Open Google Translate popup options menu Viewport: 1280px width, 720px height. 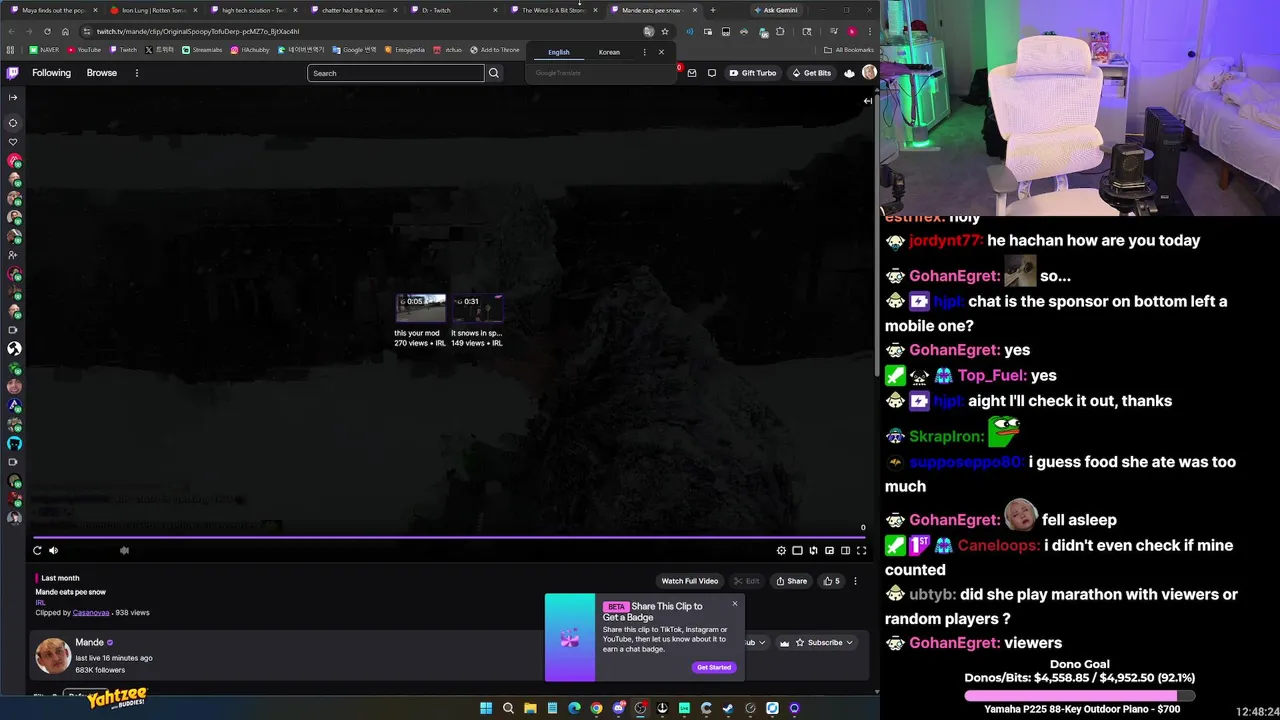(x=644, y=52)
